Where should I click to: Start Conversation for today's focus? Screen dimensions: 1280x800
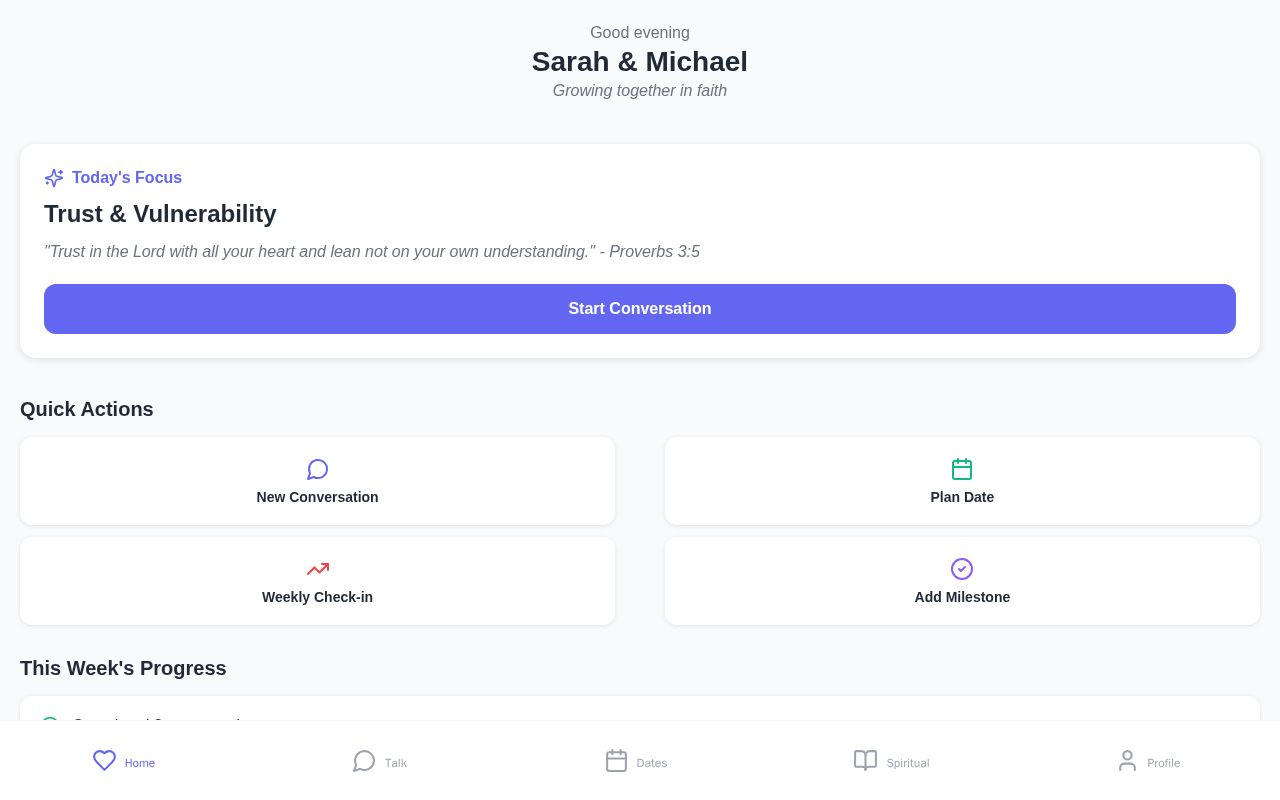click(640, 309)
